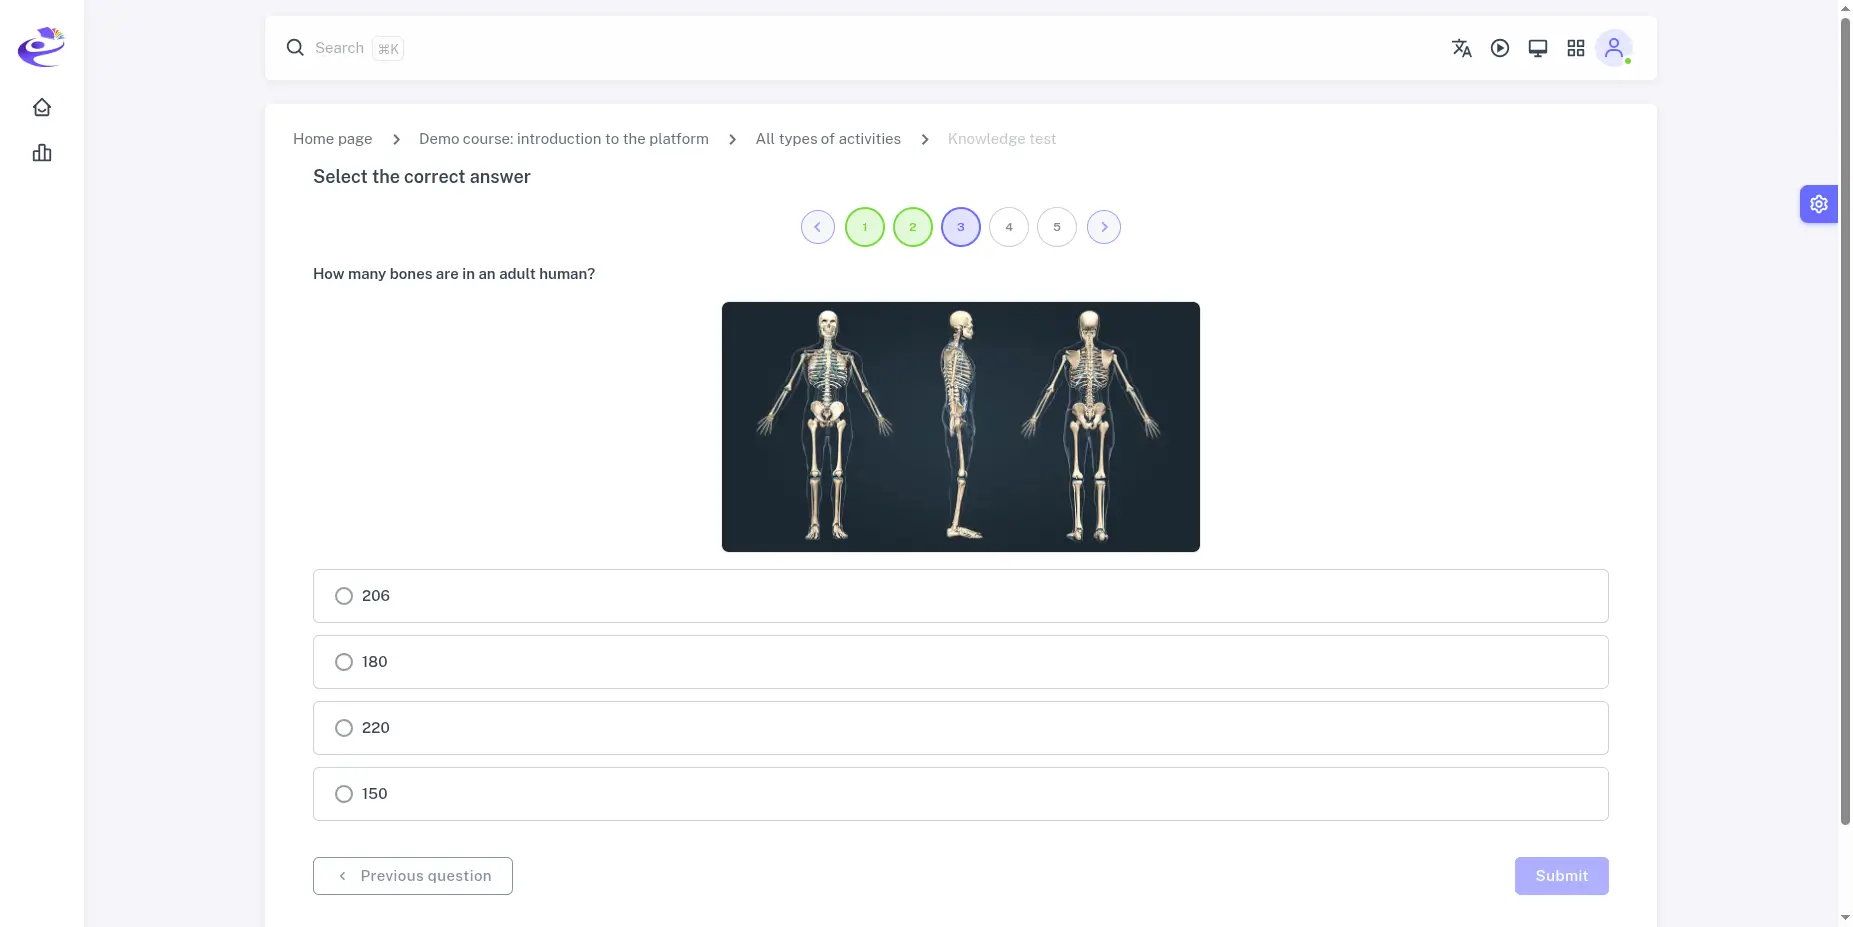1853x927 pixels.
Task: Click the monitor display icon
Action: [x=1538, y=48]
